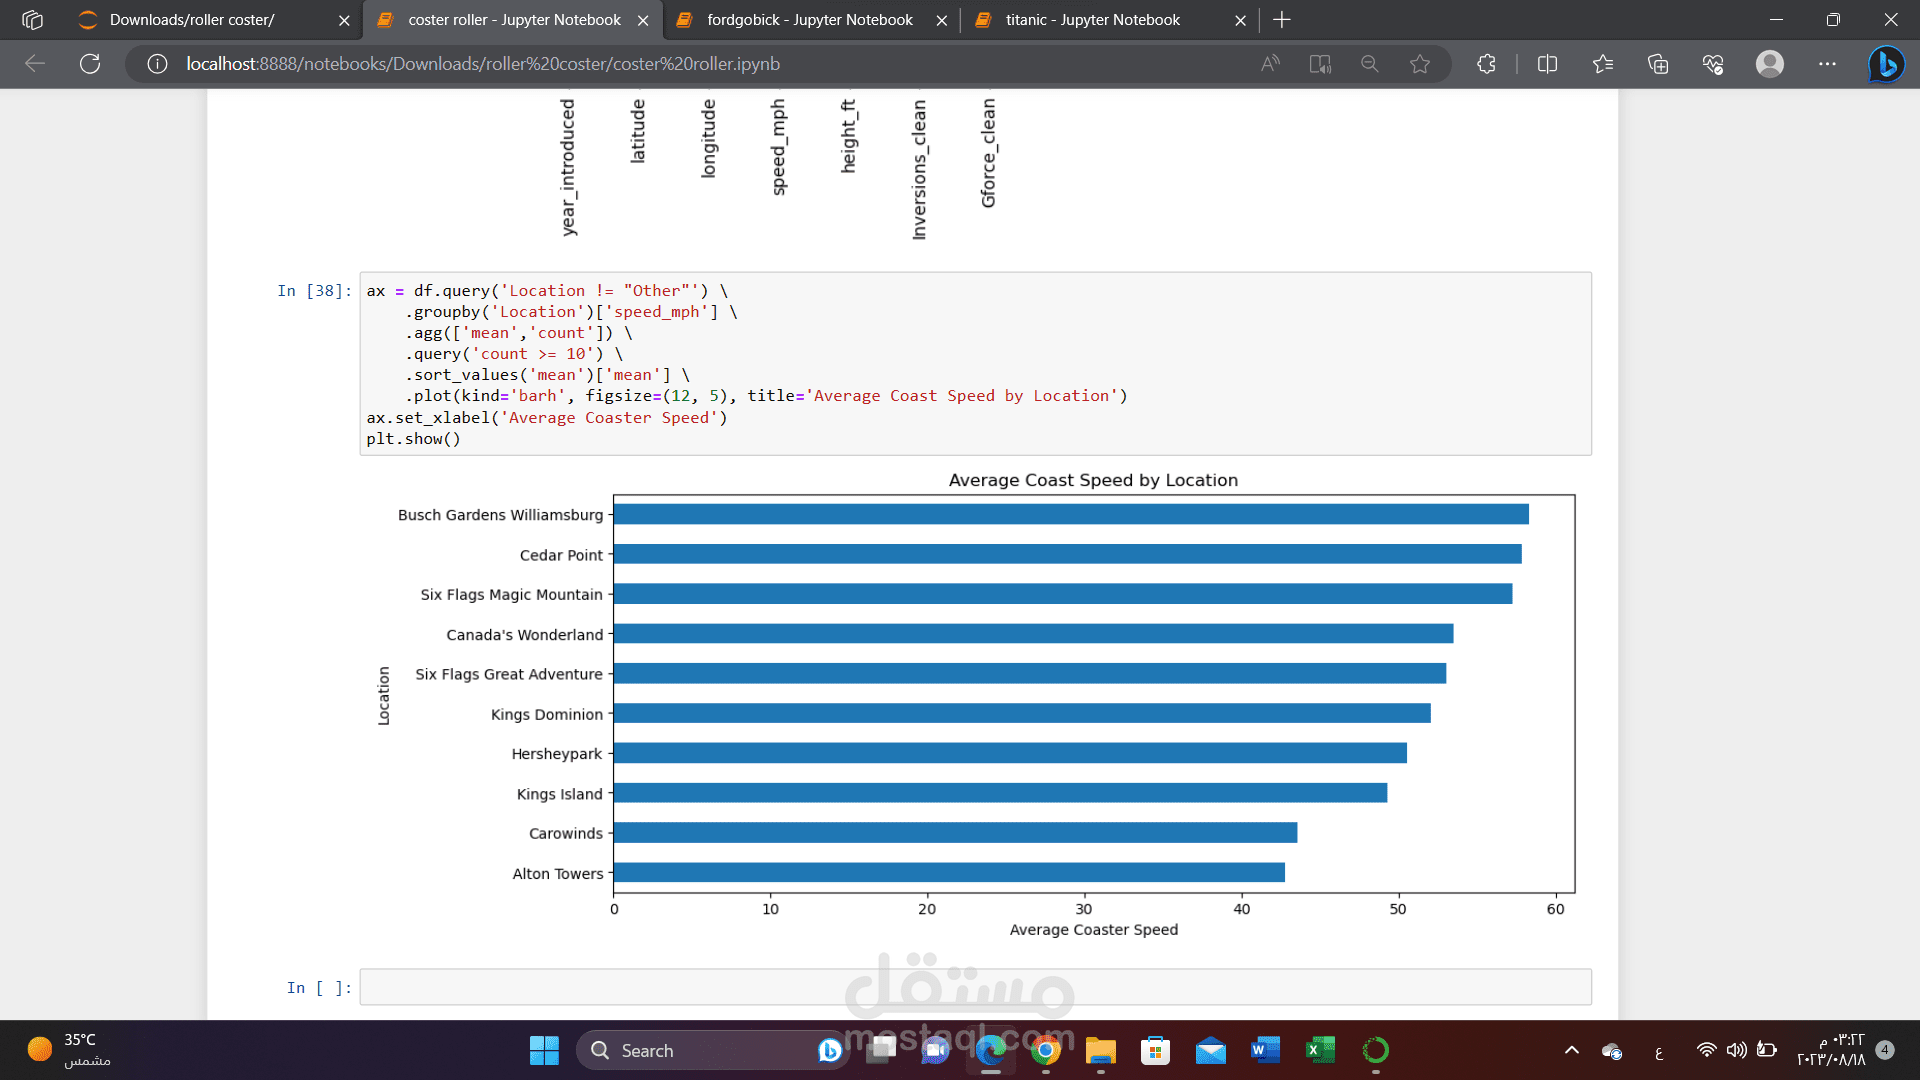This screenshot has width=1920, height=1080.
Task: Click the taskbar Search box
Action: tap(710, 1050)
